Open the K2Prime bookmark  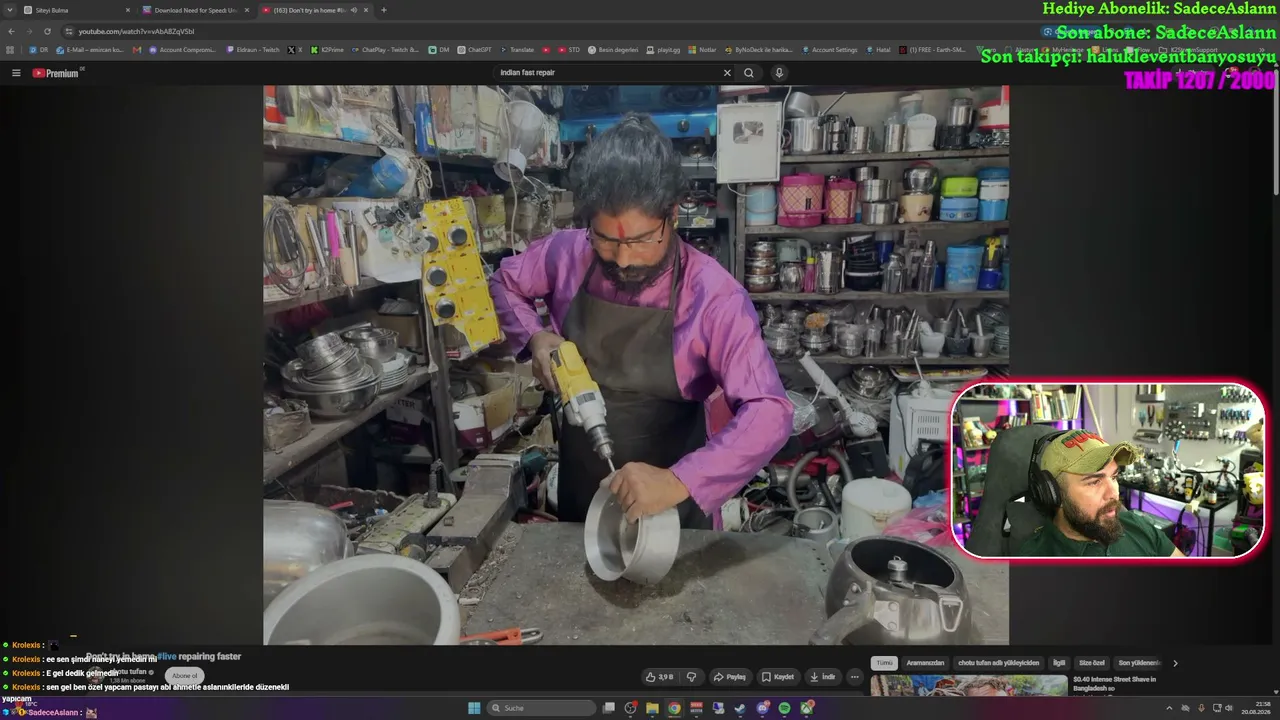pos(327,49)
